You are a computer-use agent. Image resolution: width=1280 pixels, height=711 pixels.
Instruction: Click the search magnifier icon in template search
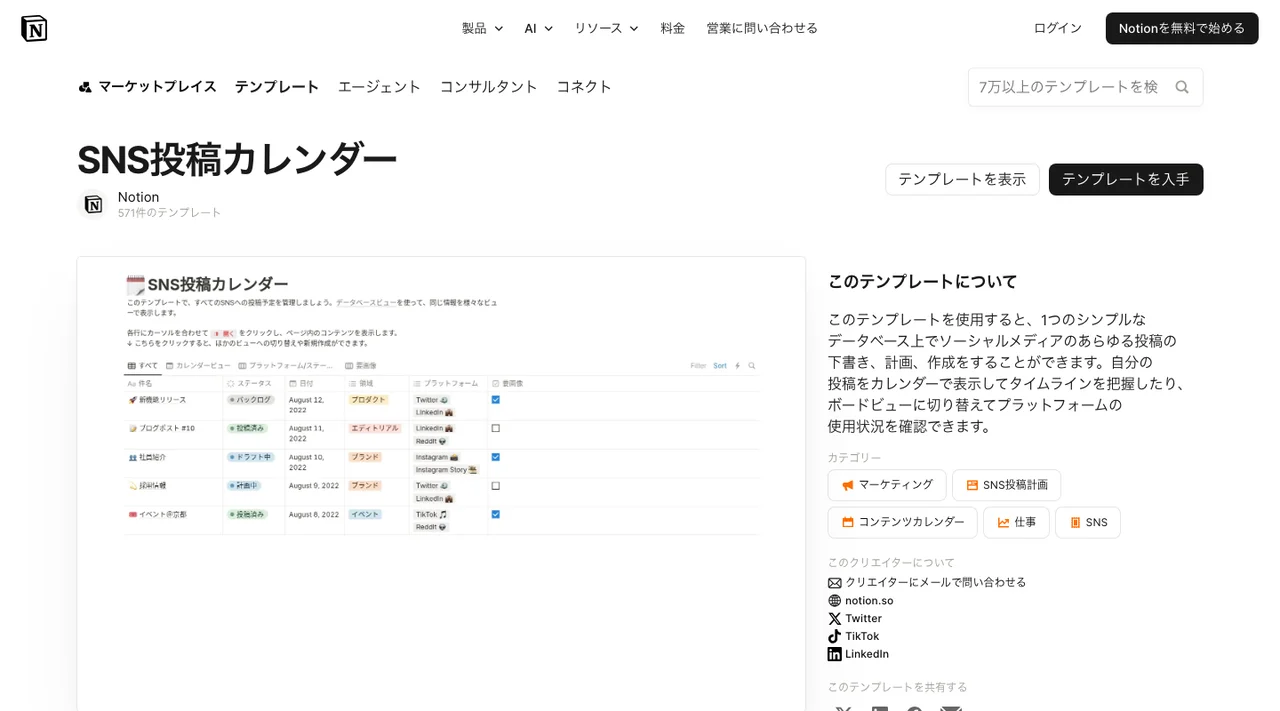pos(1182,87)
